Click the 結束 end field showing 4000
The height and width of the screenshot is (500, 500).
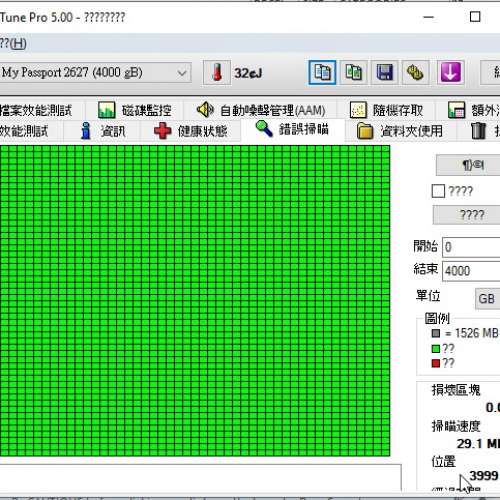point(471,271)
